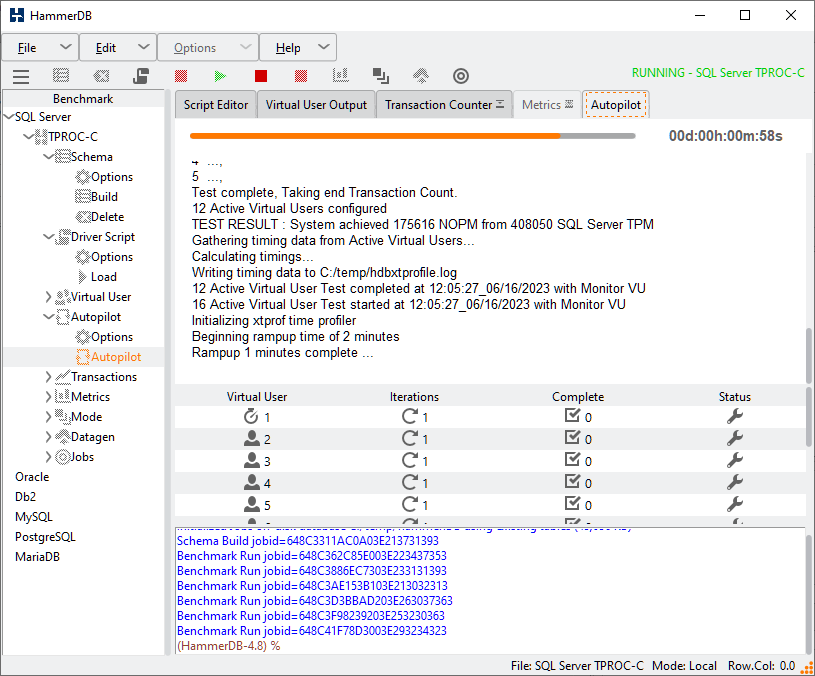Click the Autopilot toolbar icon
Image resolution: width=815 pixels, height=676 pixels.
pyautogui.click(x=301, y=76)
